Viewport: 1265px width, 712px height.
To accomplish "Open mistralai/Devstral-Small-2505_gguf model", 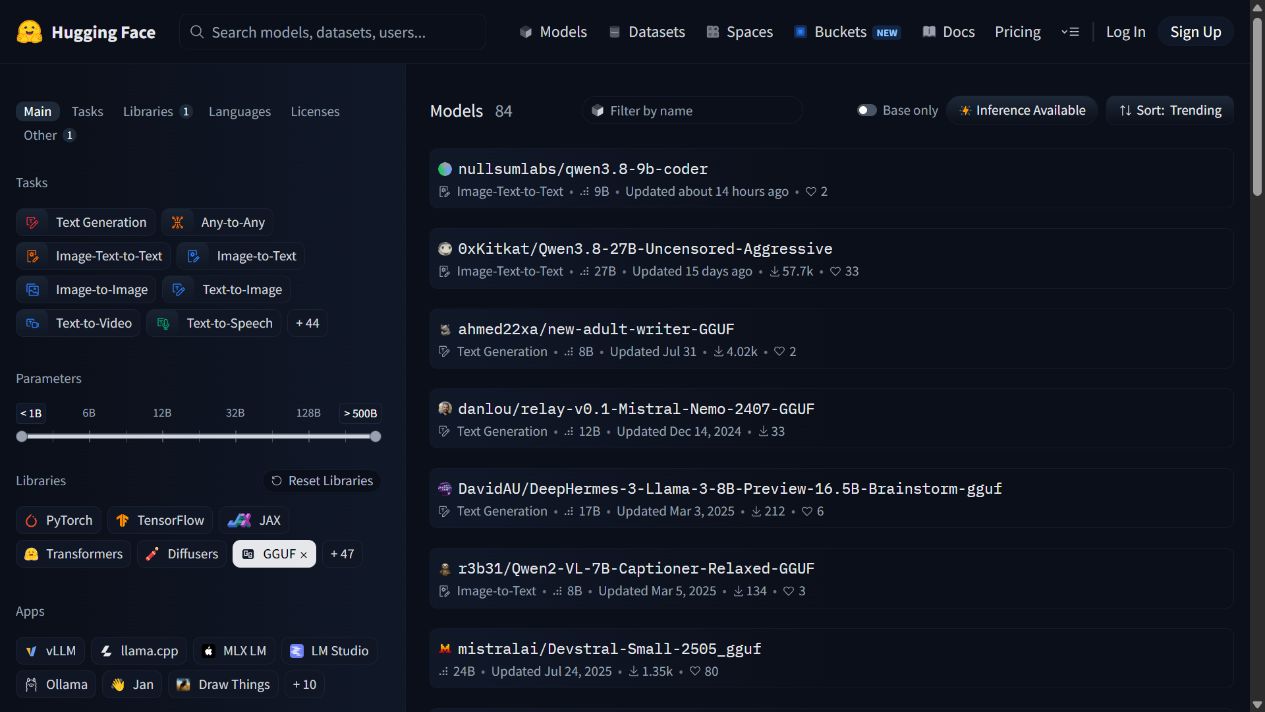I will click(x=831, y=658).
